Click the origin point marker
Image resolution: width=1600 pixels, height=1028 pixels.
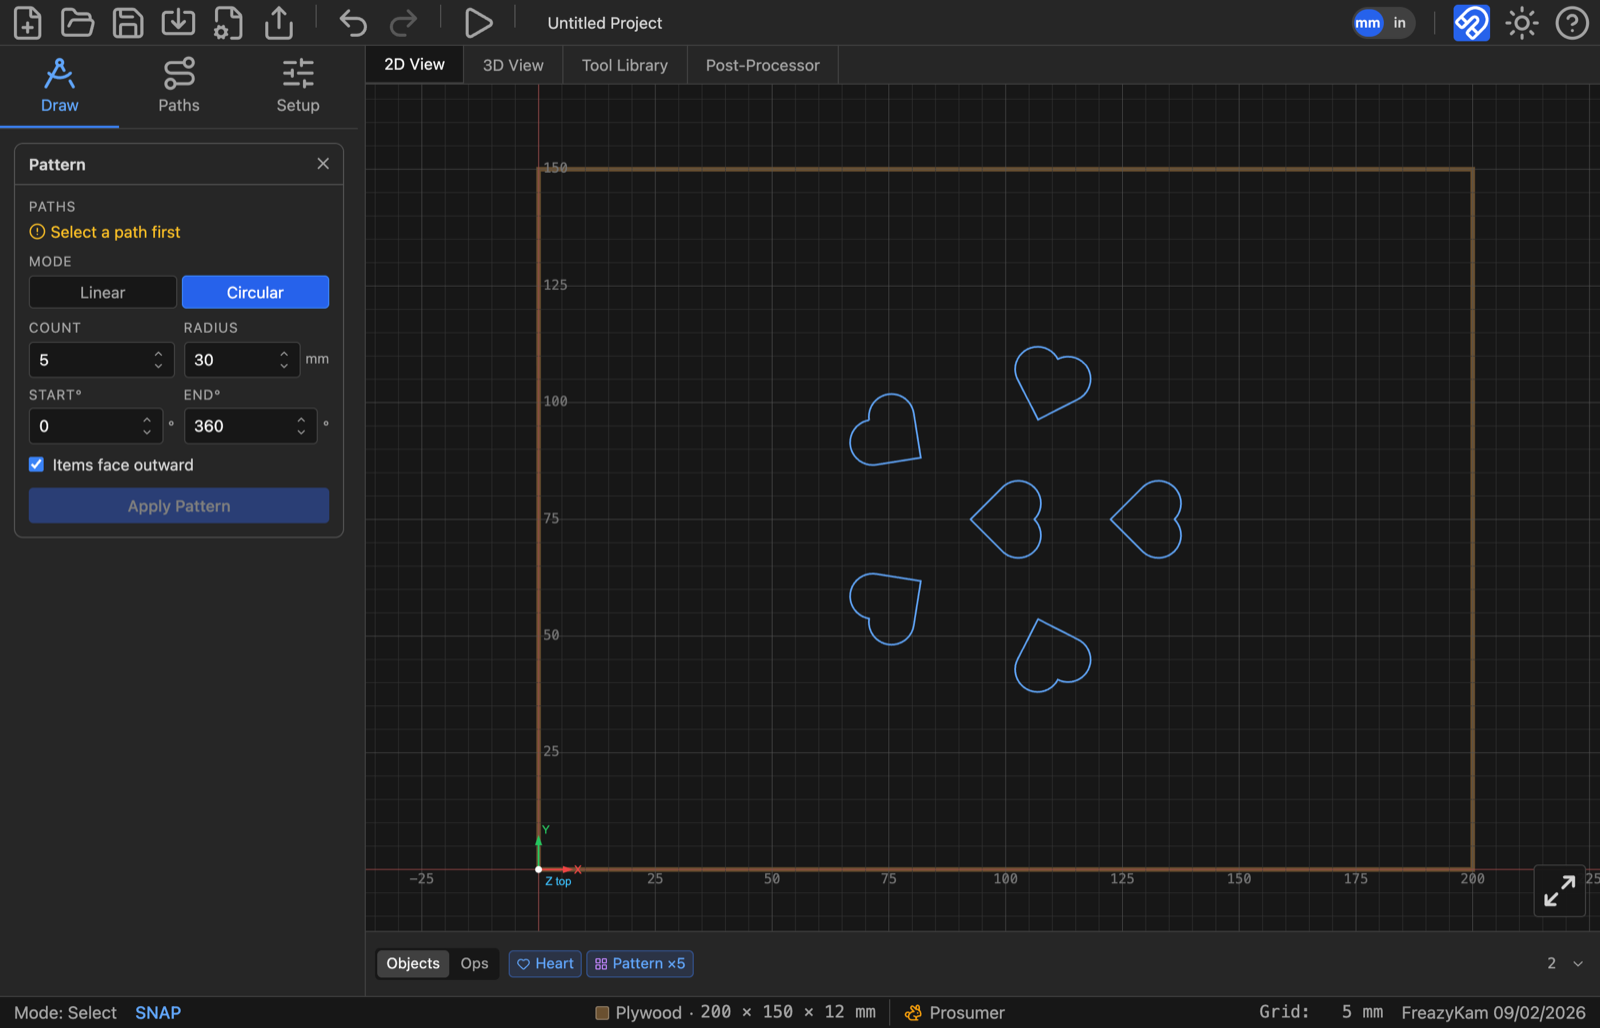(x=538, y=869)
